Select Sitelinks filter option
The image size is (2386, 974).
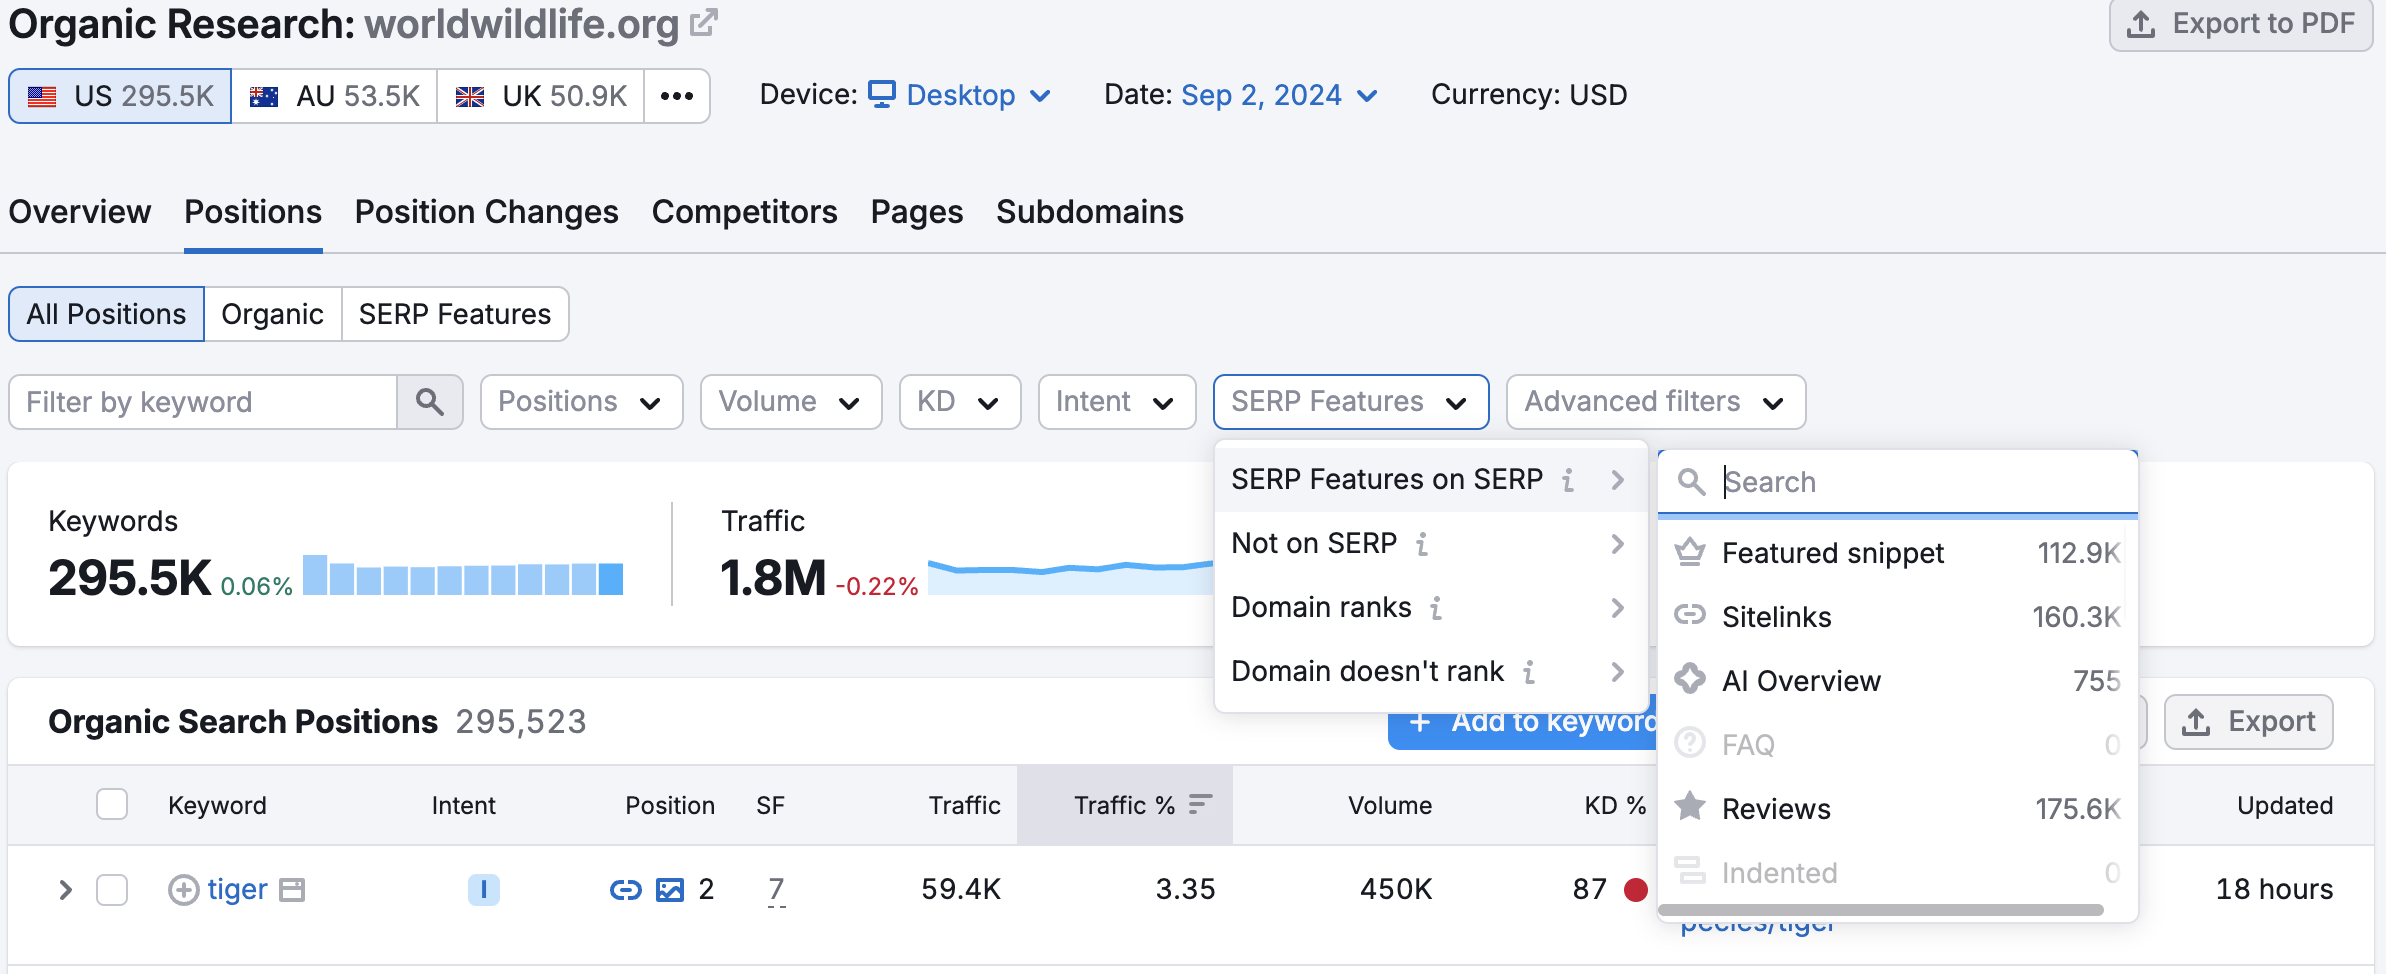[1897, 616]
